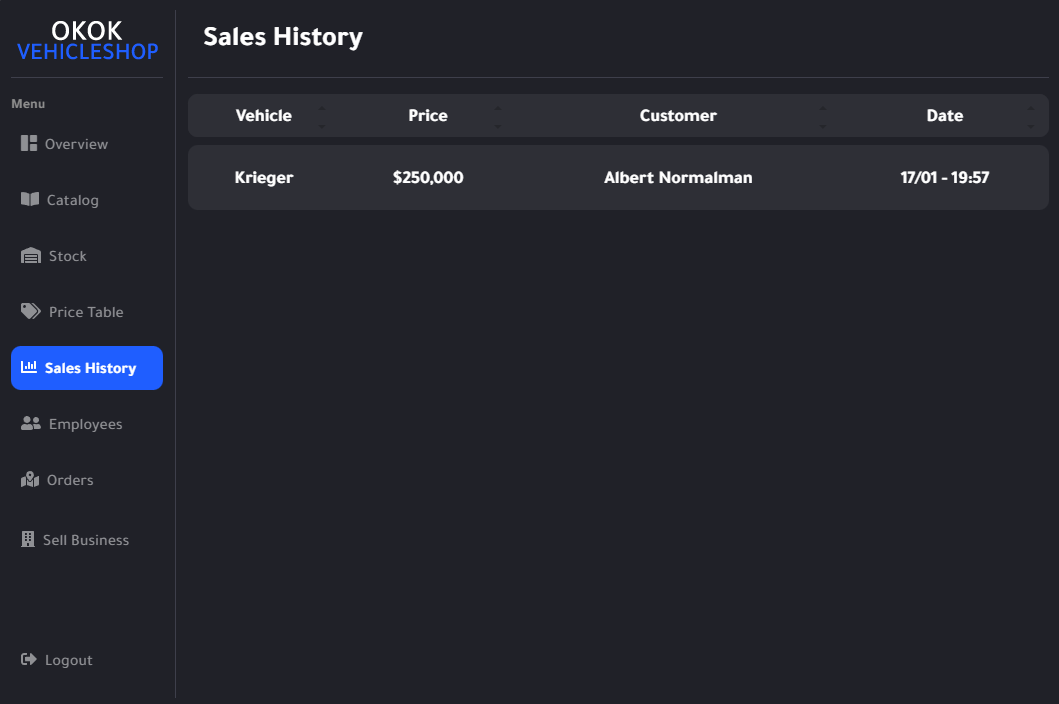
Task: Click the Sales History chart icon
Action: pyautogui.click(x=29, y=368)
